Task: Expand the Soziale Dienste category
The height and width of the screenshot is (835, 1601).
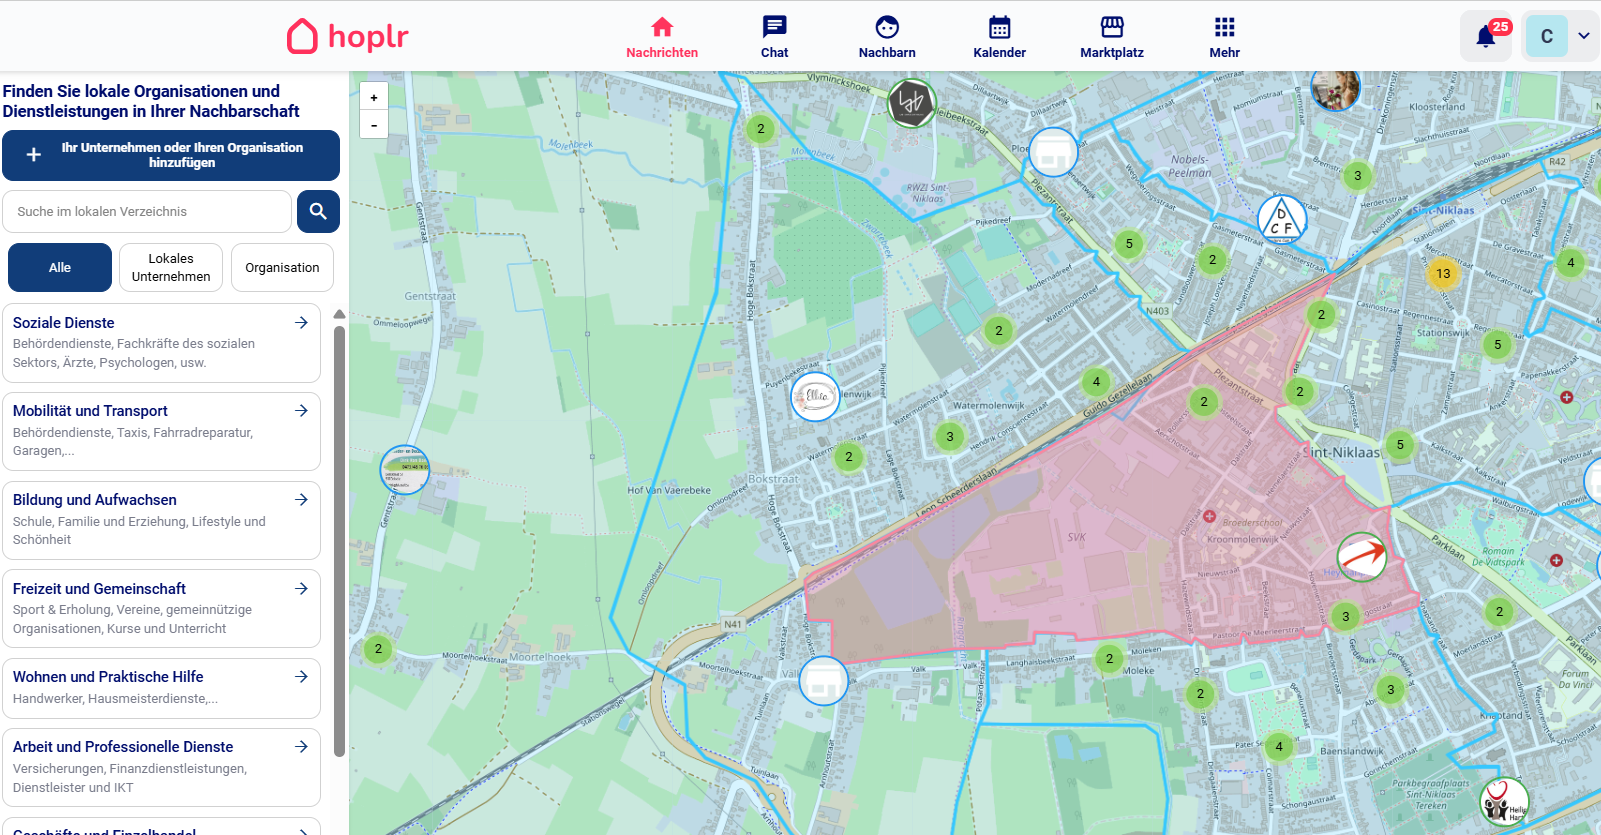Action: [x=161, y=342]
